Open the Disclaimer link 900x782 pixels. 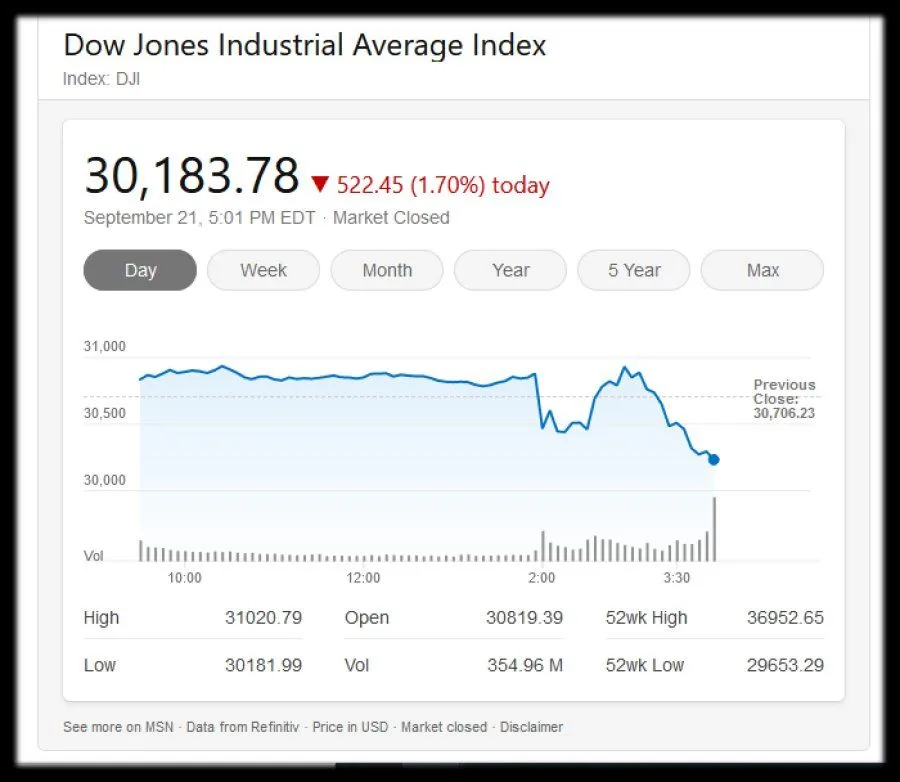[531, 727]
